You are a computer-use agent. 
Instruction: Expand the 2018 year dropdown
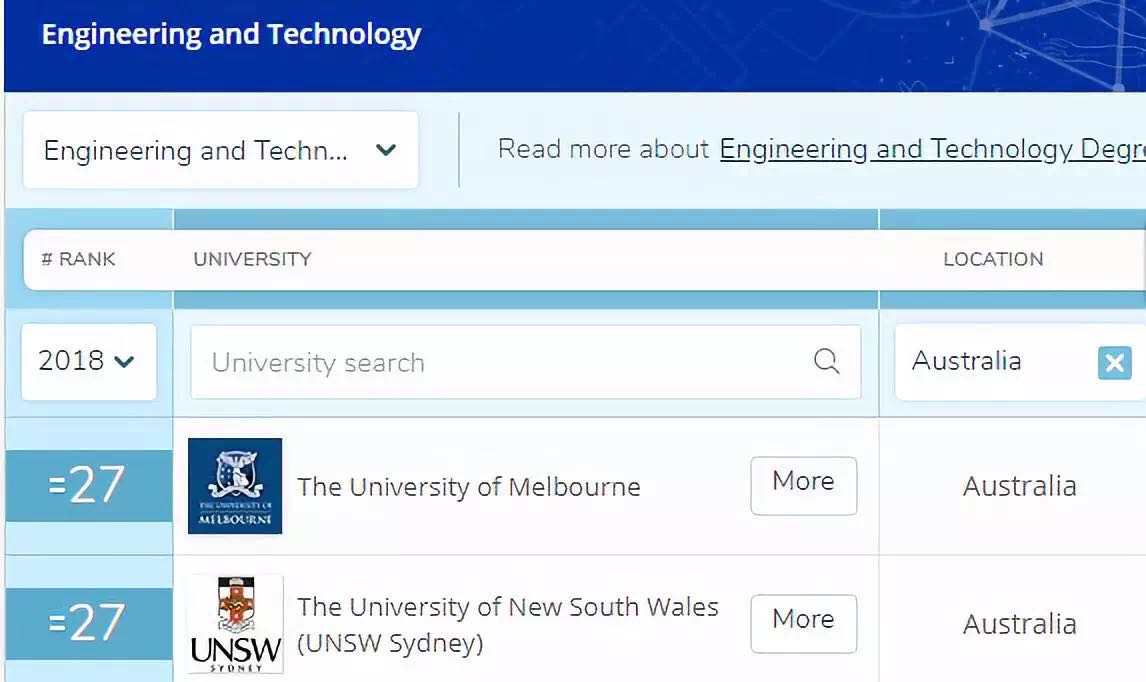[x=87, y=361]
